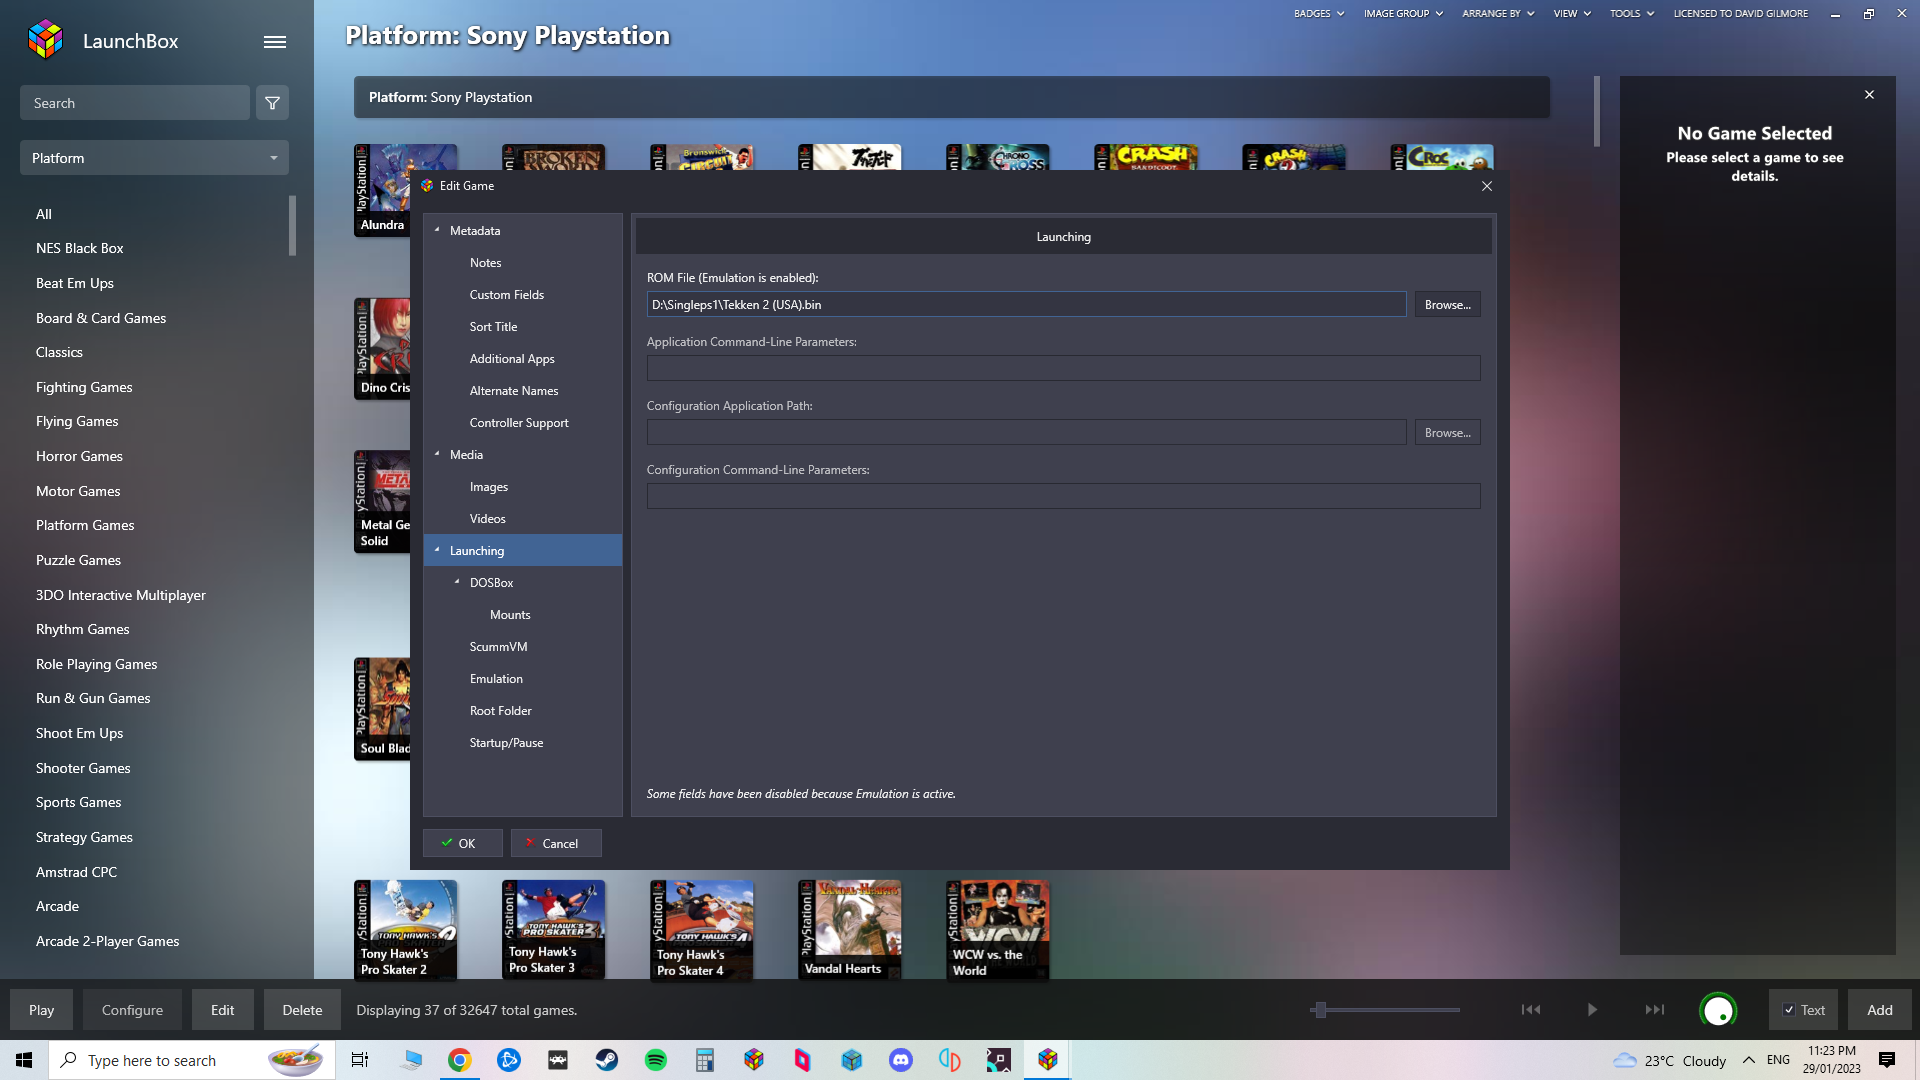1920x1080 pixels.
Task: Click the active LaunchBox taskbar icon
Action: click(1048, 1060)
